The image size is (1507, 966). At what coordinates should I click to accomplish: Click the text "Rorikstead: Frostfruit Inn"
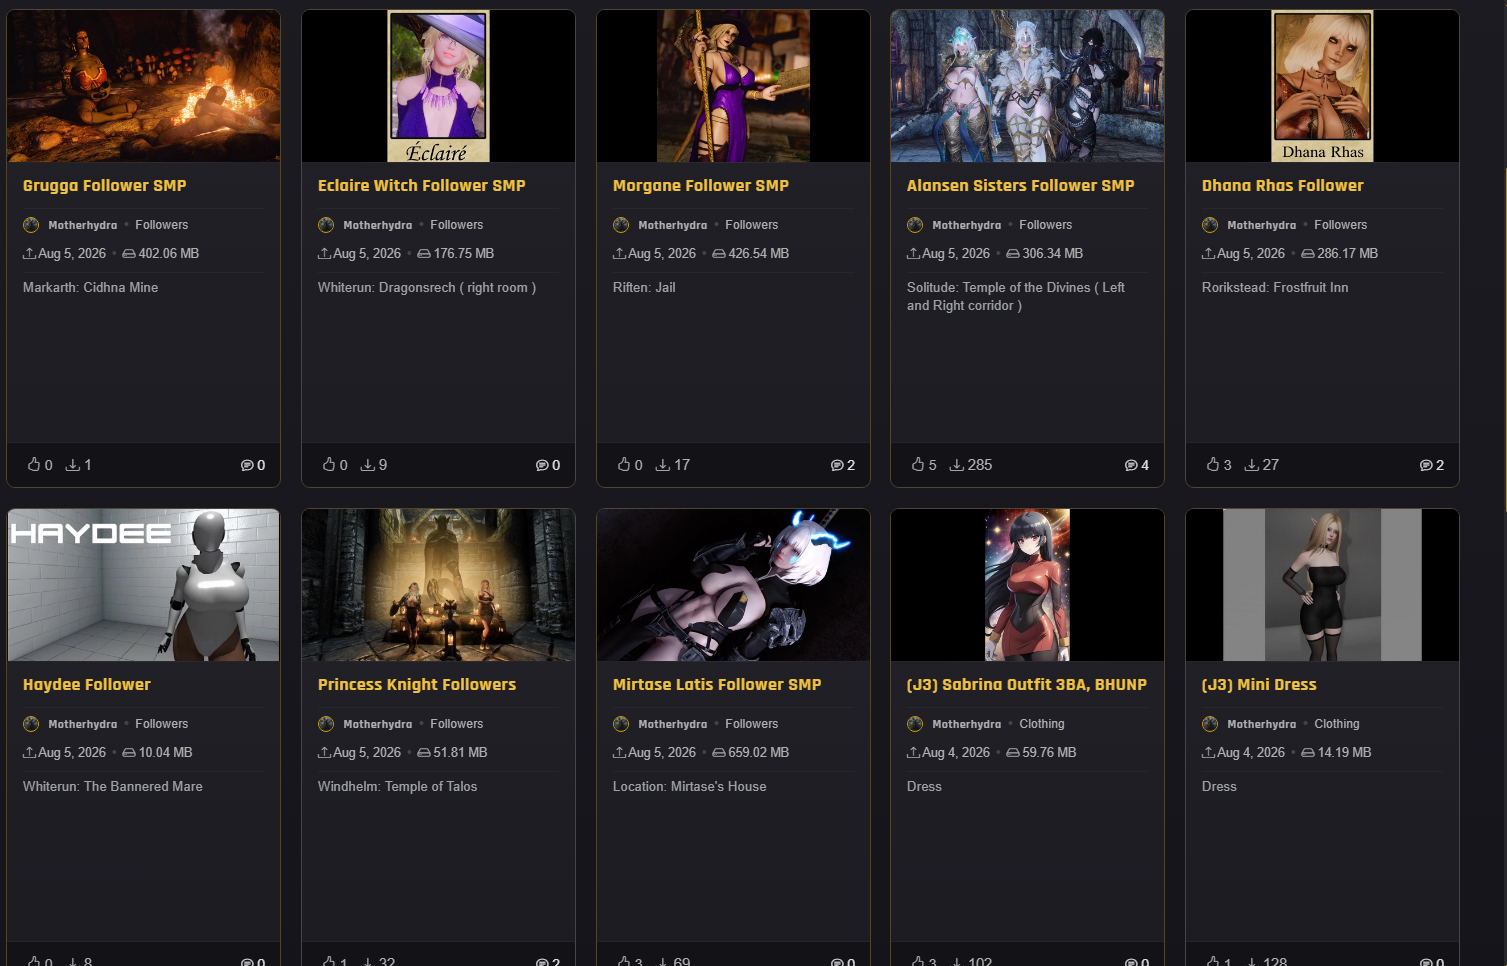click(x=1275, y=288)
